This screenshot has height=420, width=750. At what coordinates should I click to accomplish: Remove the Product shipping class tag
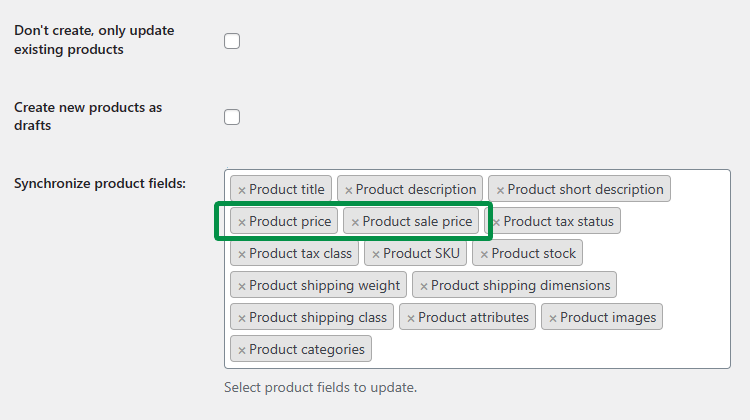point(242,318)
